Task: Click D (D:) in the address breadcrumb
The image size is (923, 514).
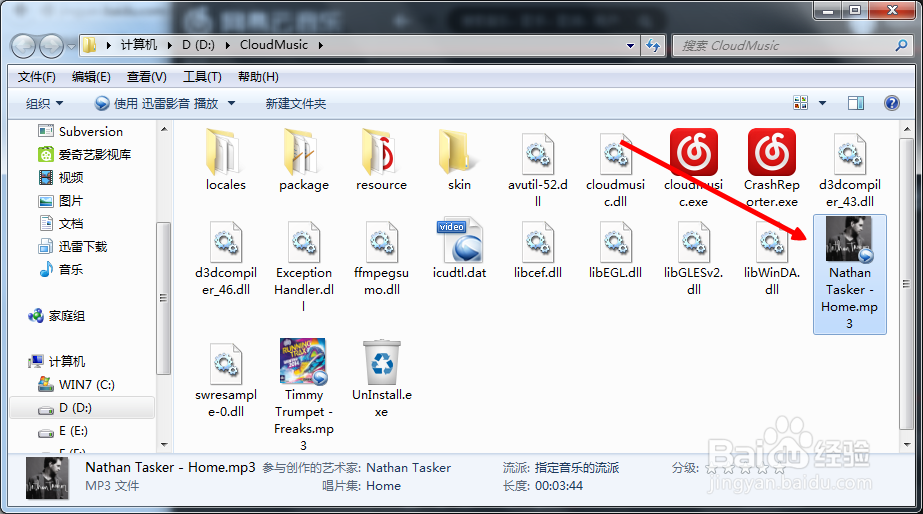Action: click(x=198, y=45)
